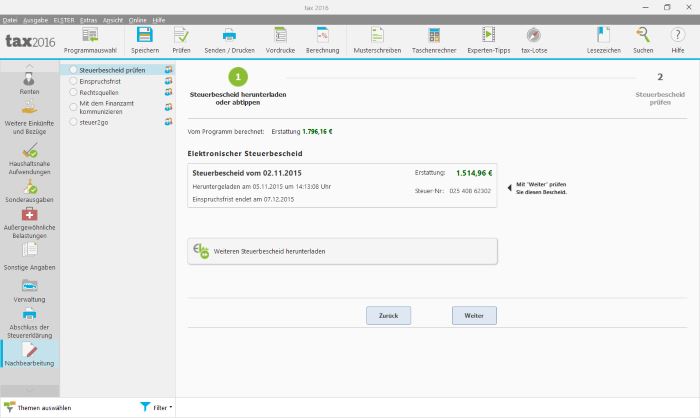Open the ELSTER menu
700x418 pixels.
(64, 20)
